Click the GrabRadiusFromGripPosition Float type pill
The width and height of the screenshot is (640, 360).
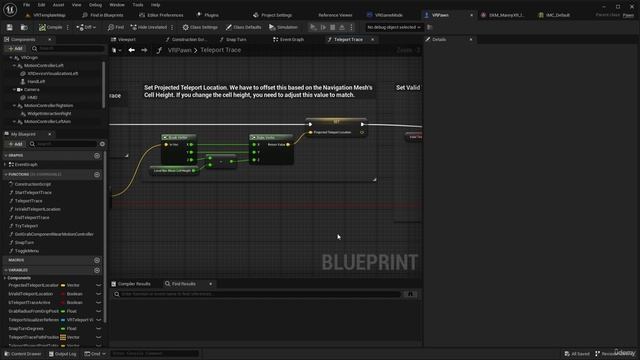pyautogui.click(x=69, y=311)
